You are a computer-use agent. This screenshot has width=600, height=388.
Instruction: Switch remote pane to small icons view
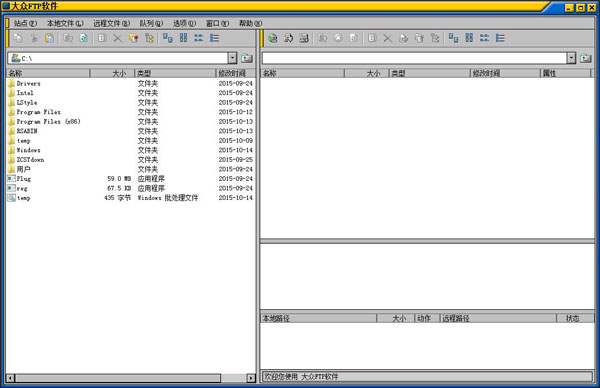[x=469, y=38]
